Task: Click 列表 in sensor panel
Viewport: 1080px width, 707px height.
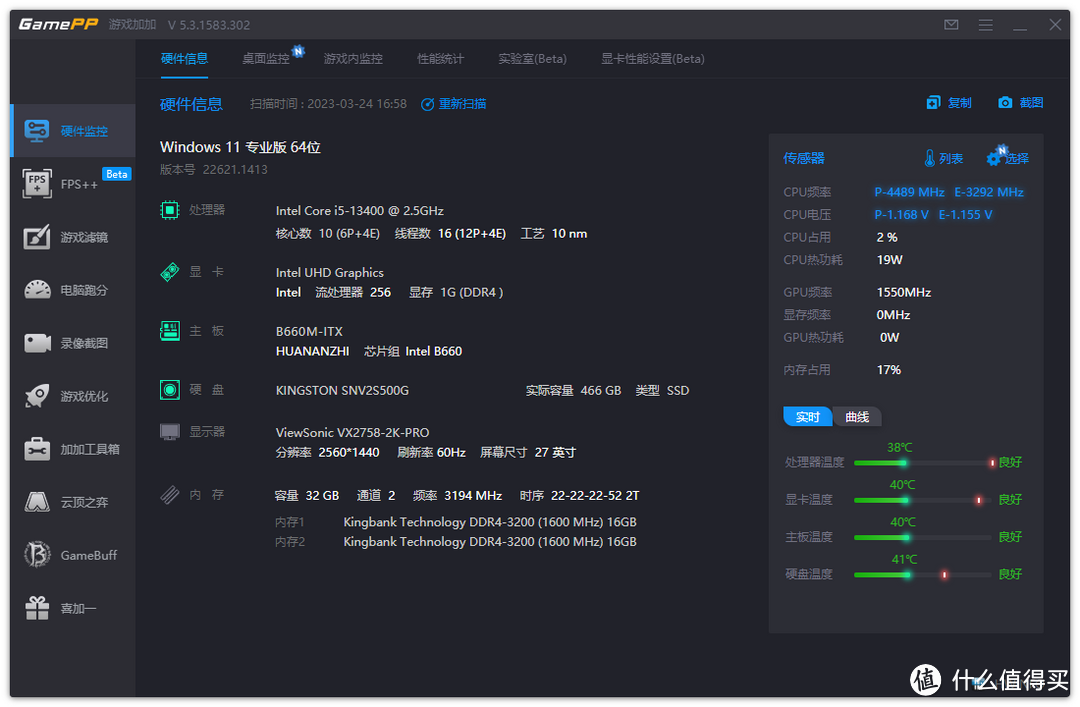Action: click(951, 158)
